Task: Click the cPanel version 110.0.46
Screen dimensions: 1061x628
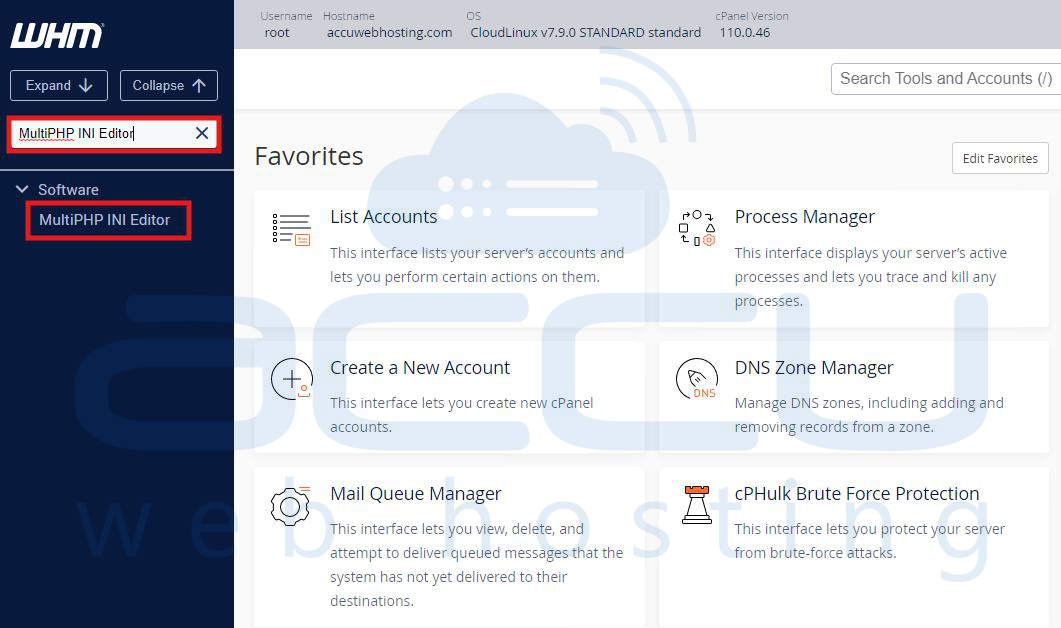Action: pos(744,32)
